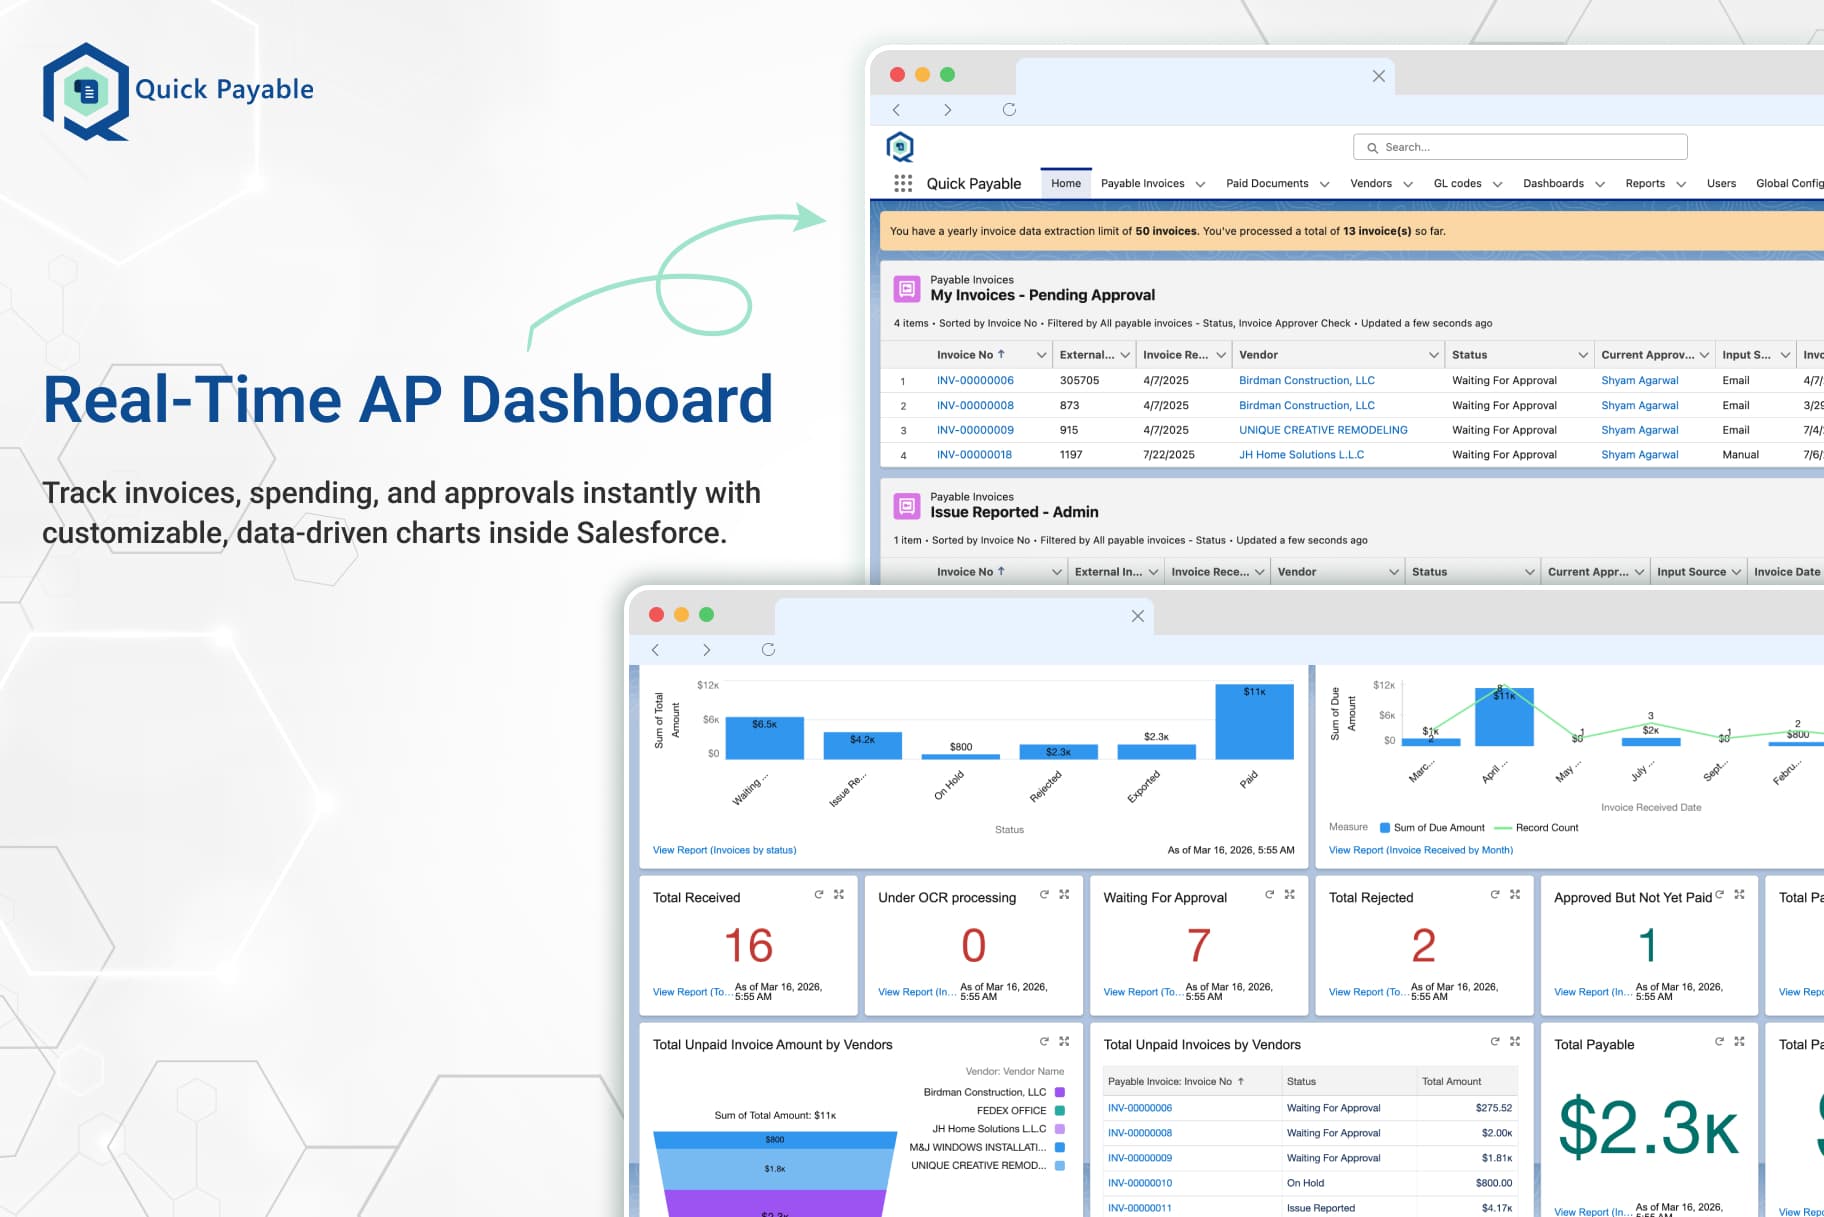Open the Paid Documents nav dropdown
Viewport: 1824px width, 1217px height.
[x=1324, y=184]
